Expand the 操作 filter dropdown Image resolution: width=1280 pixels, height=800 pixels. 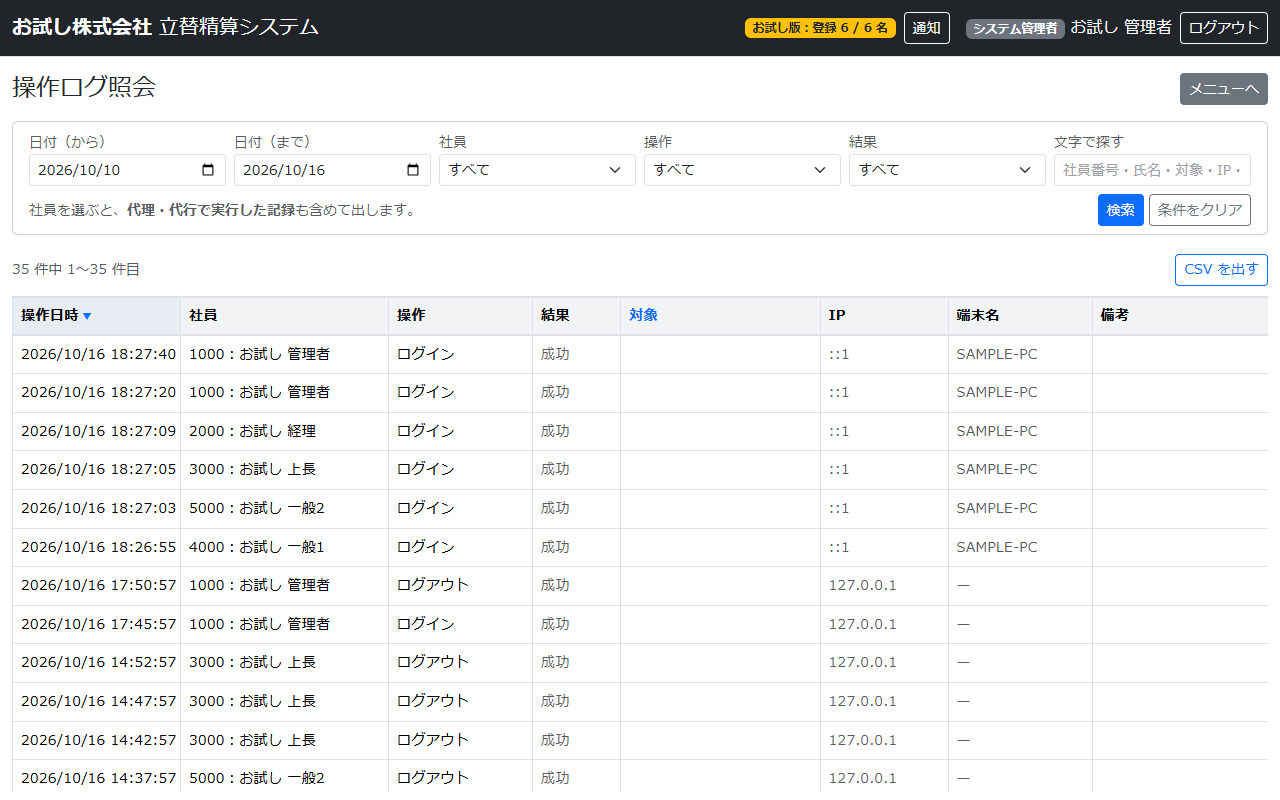(742, 170)
